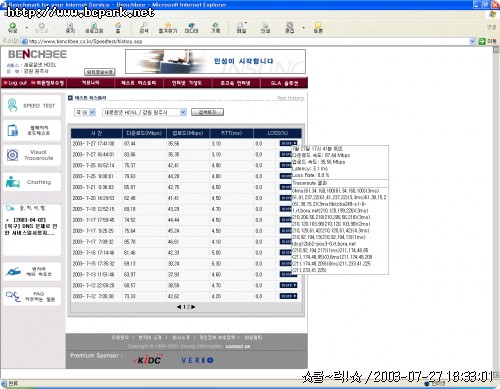Click the green Back arrow in IE toolbar

tap(12, 28)
